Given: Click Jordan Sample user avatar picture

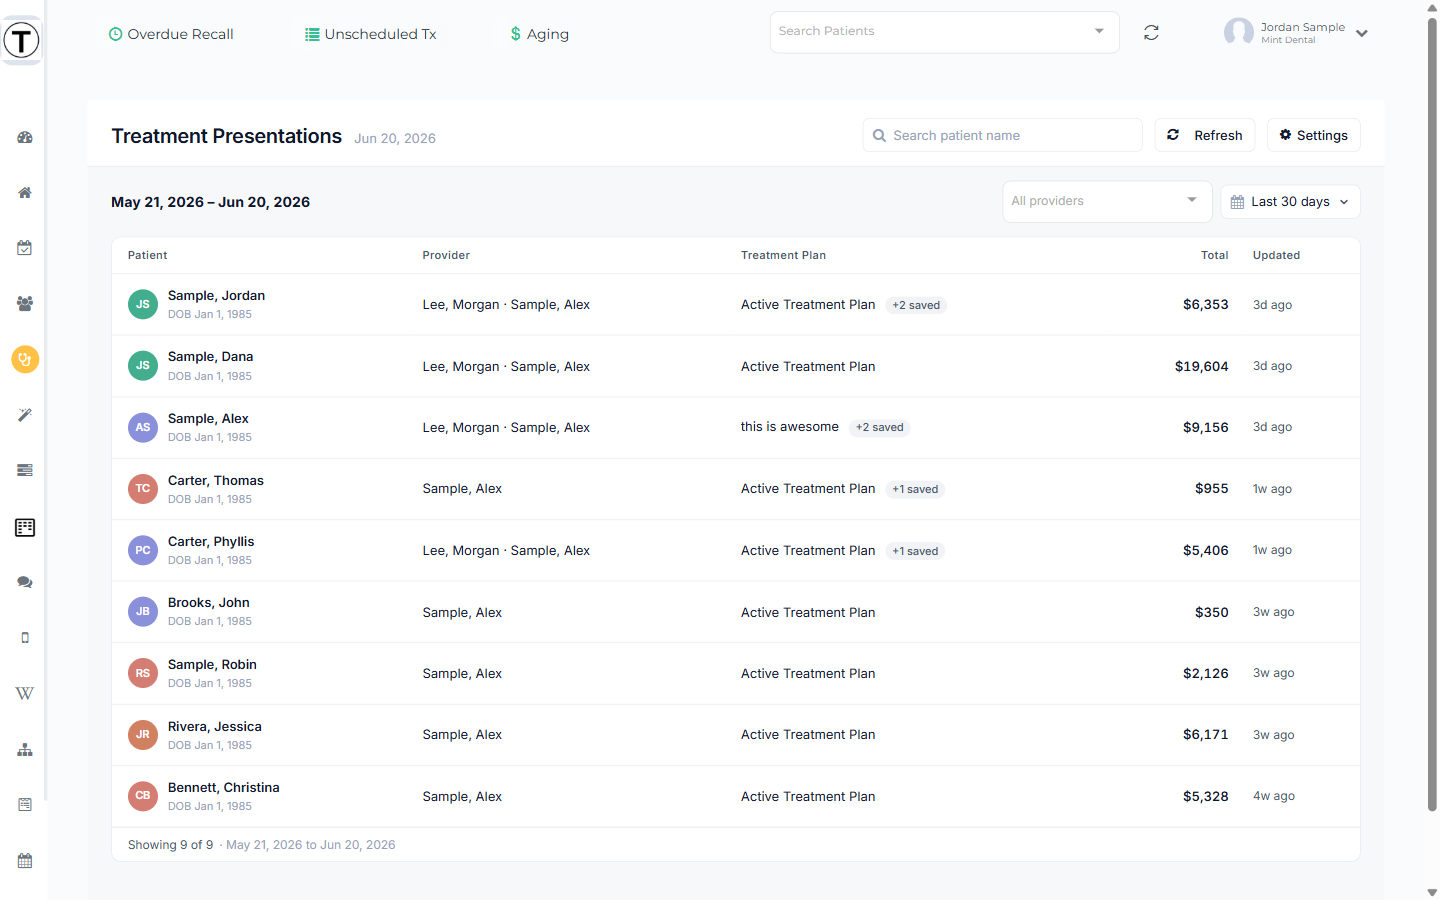Looking at the screenshot, I should [1238, 32].
